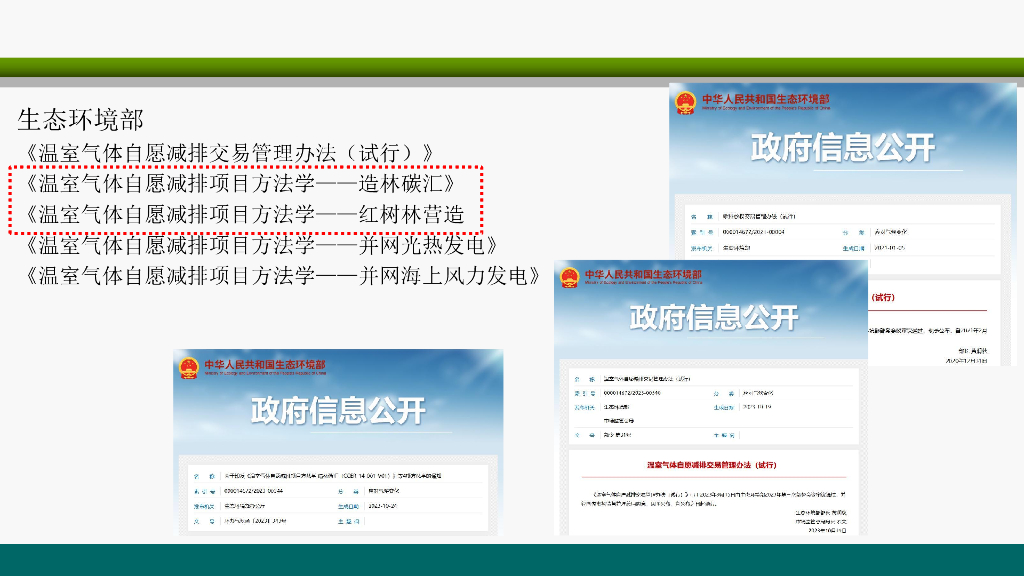Select the line ending with 造林碳汇
Image resolution: width=1024 pixels, height=576 pixels.
pos(238,184)
